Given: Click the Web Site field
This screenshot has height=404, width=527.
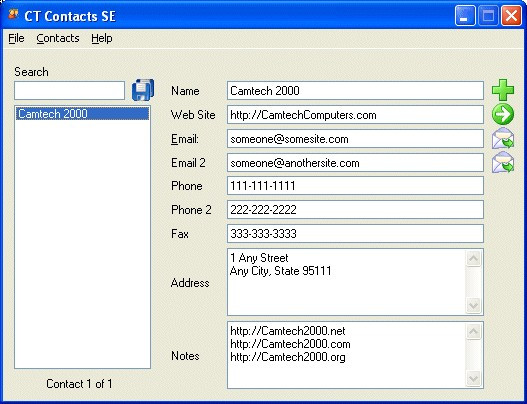Looking at the screenshot, I should pos(355,115).
